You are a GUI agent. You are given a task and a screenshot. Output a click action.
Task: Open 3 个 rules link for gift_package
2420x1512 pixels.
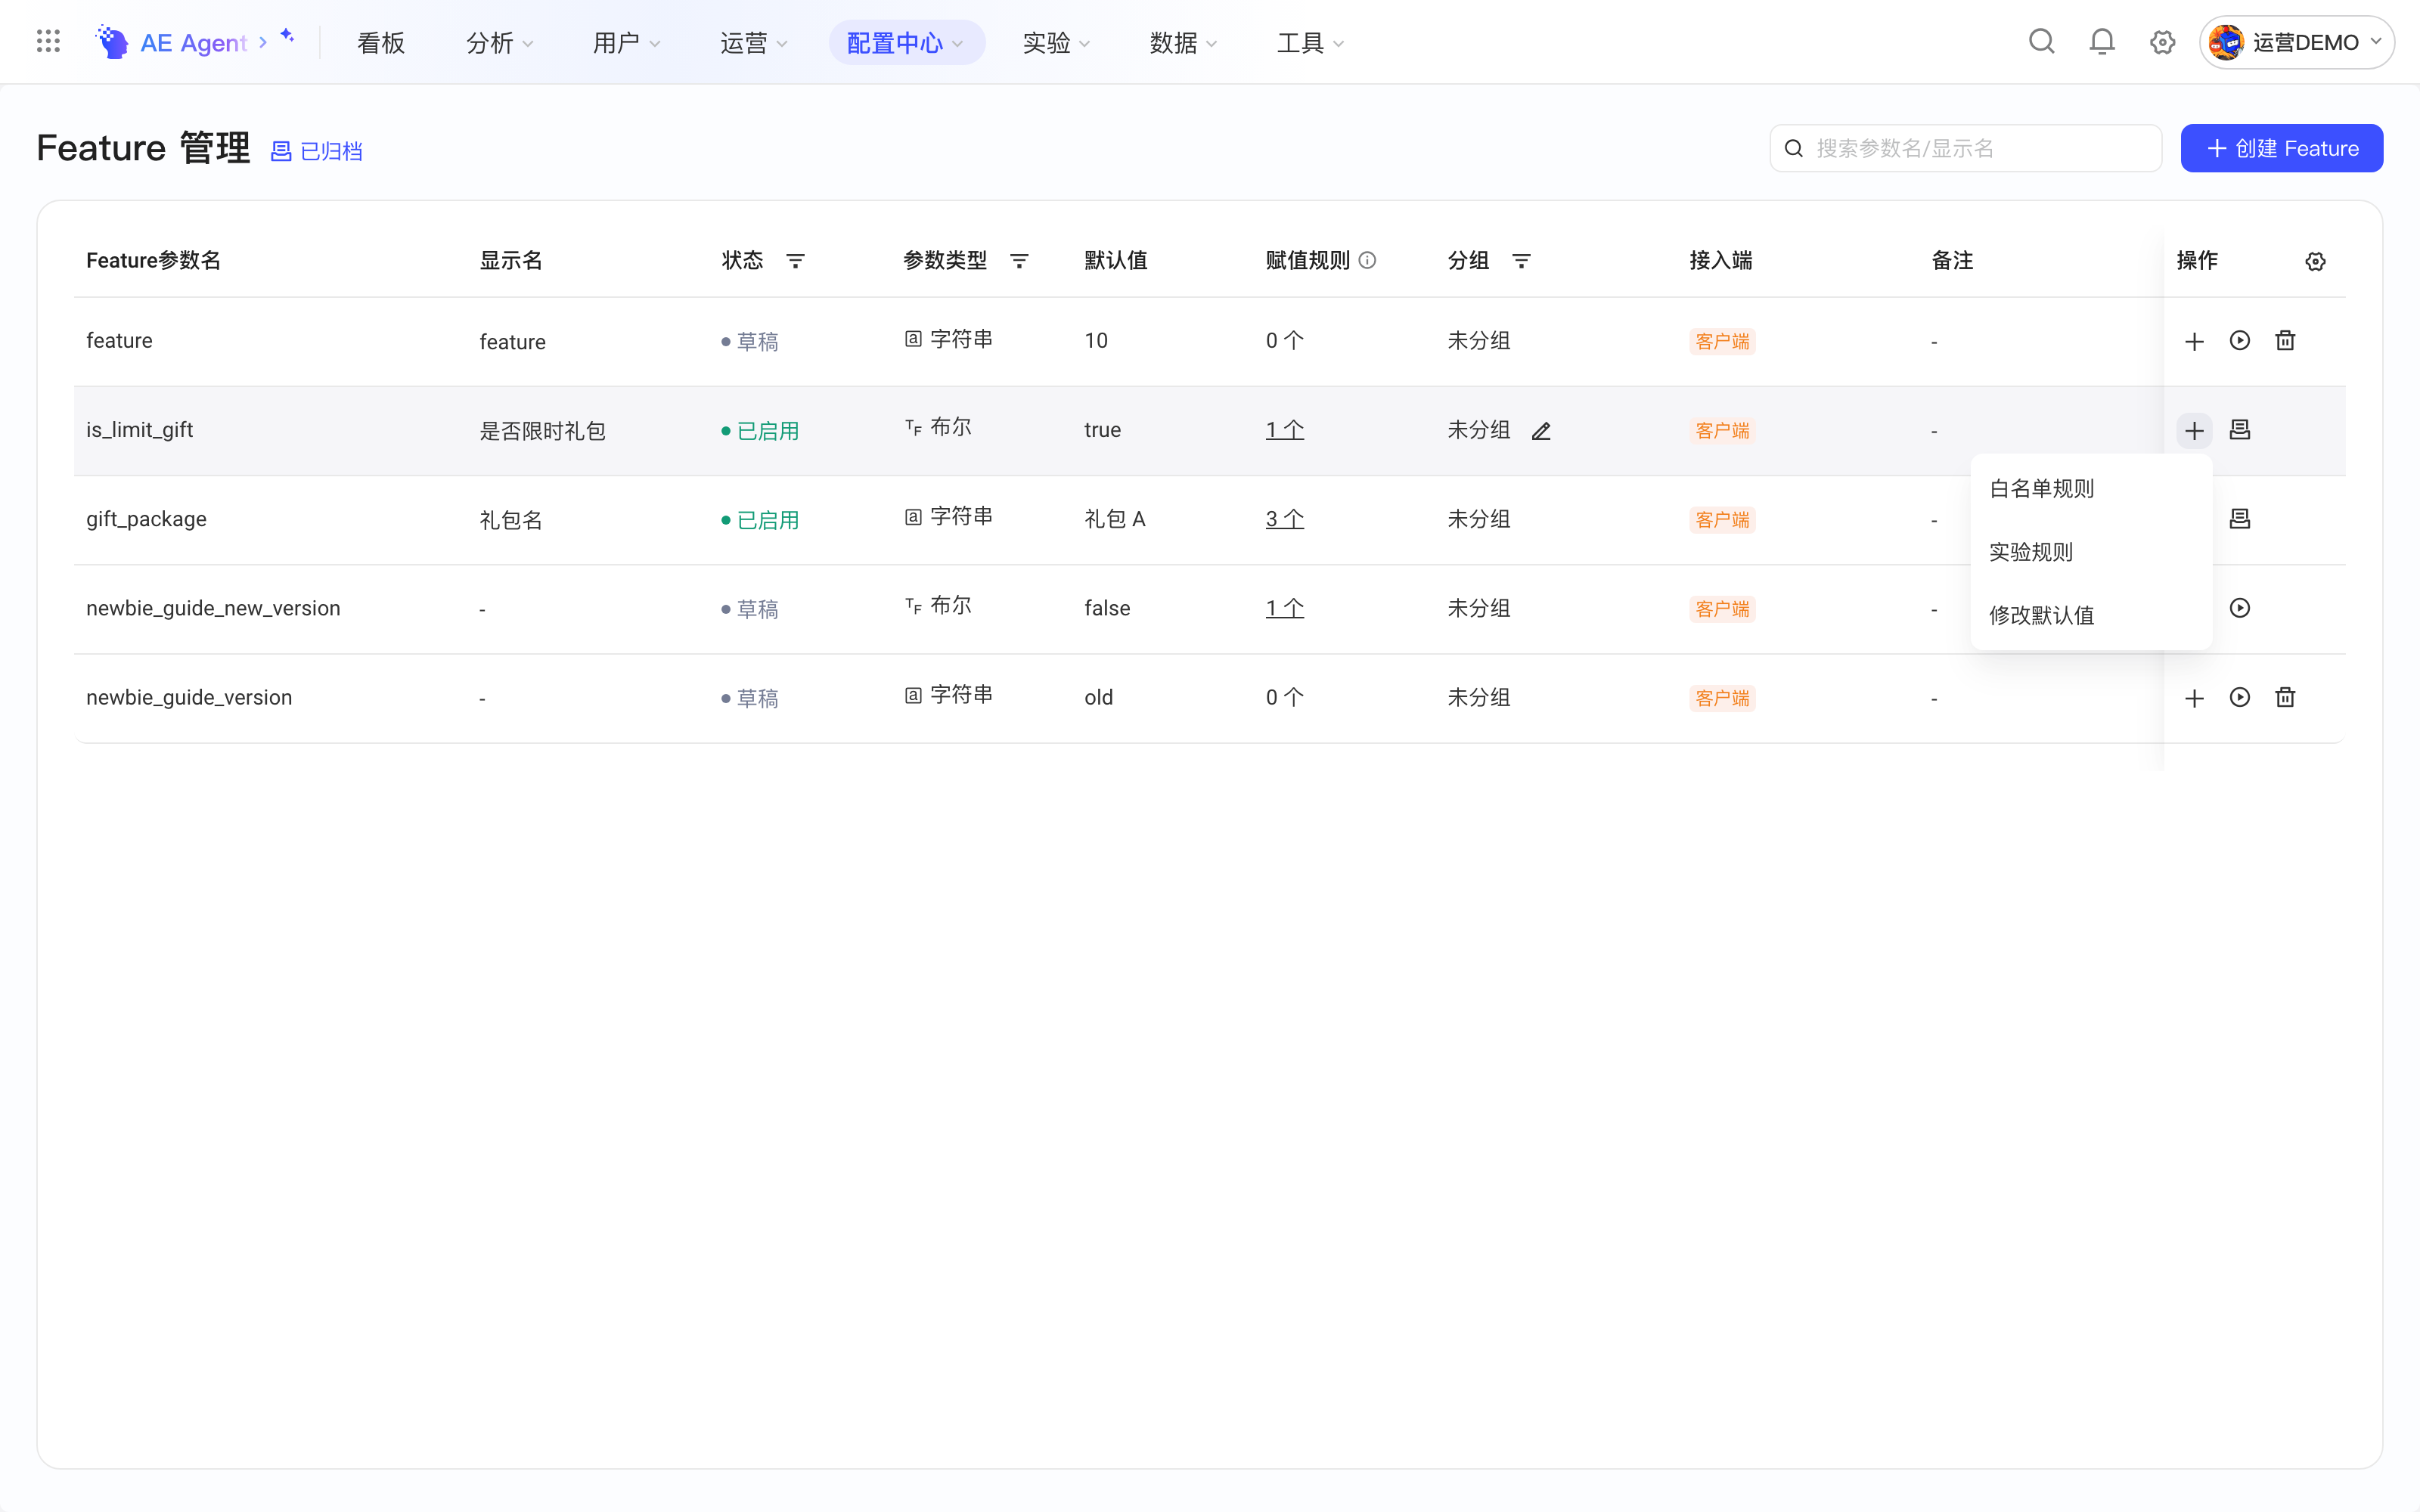tap(1284, 519)
